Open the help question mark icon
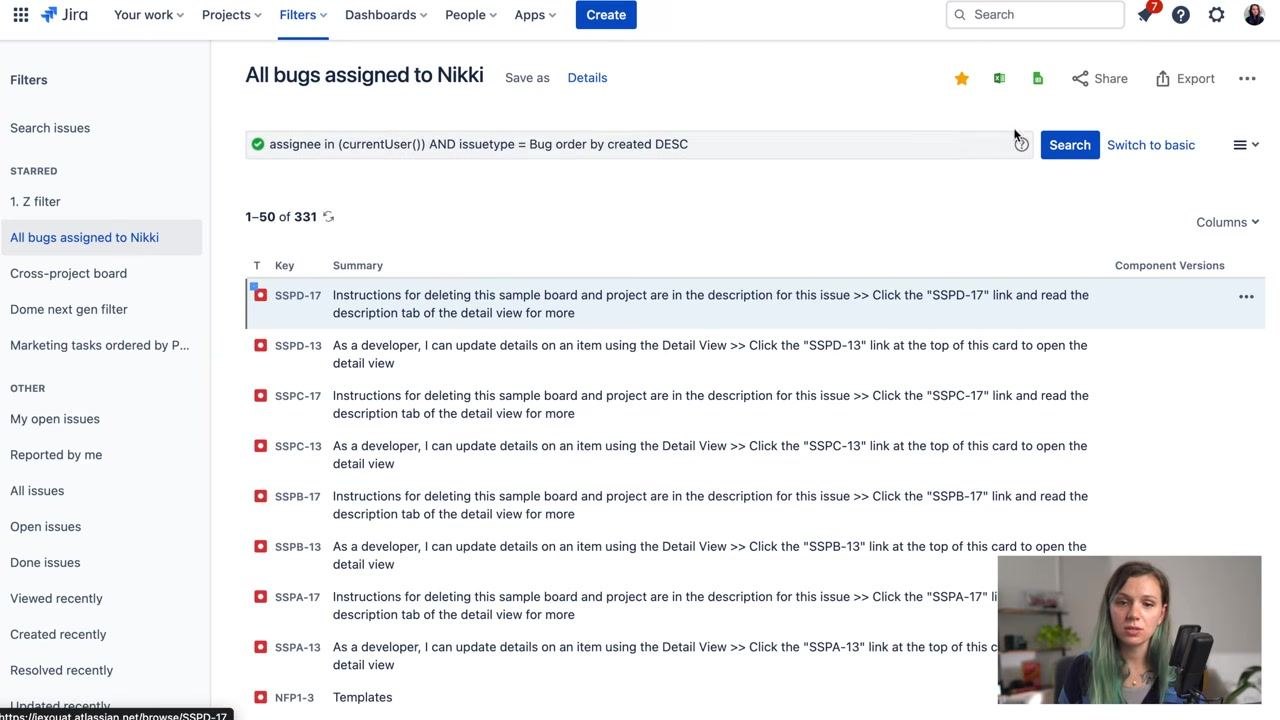Image resolution: width=1280 pixels, height=720 pixels. 1181,15
